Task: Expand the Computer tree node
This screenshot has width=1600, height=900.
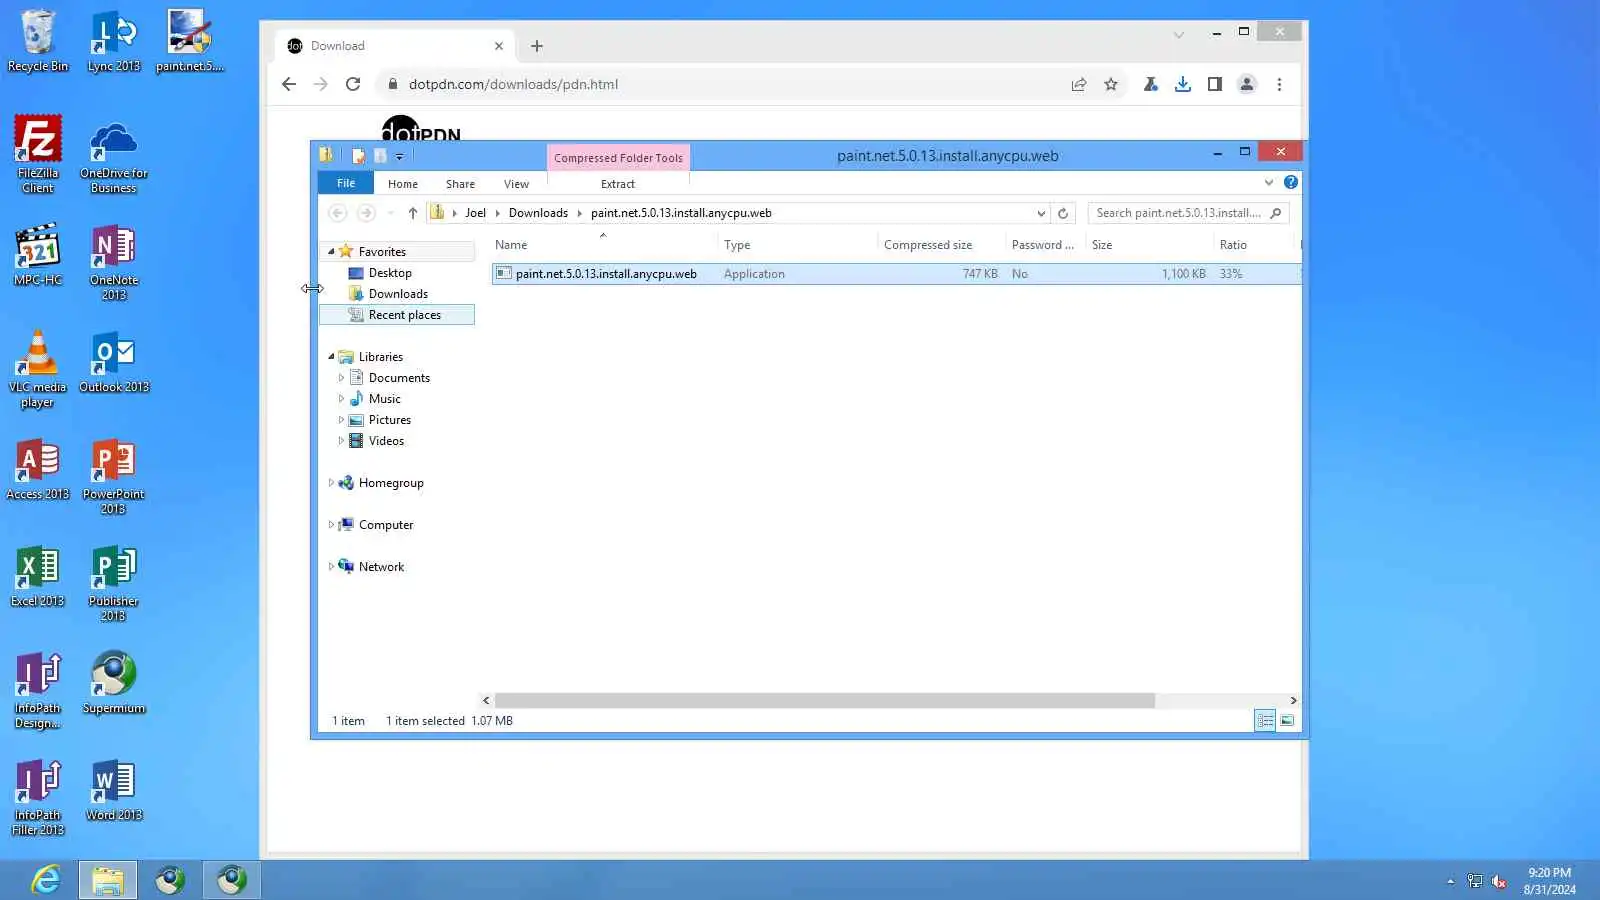Action: click(331, 525)
